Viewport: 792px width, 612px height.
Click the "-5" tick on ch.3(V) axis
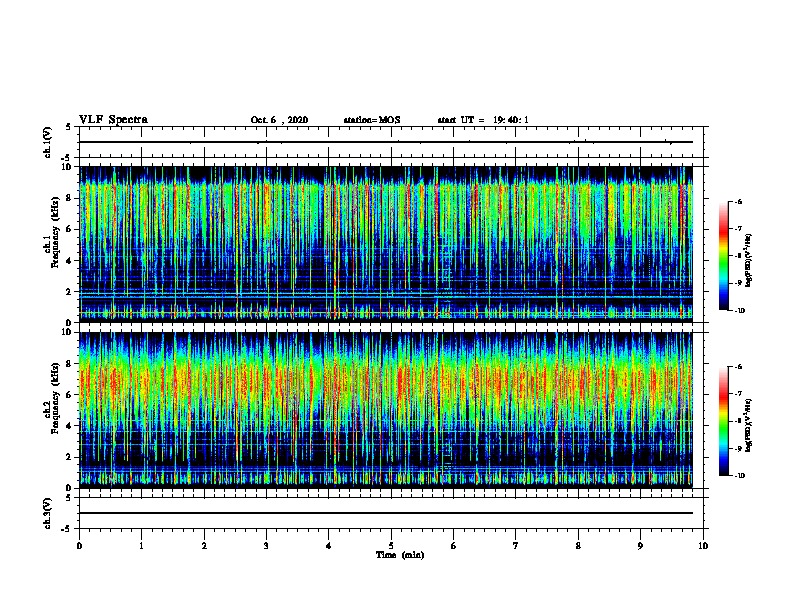pyautogui.click(x=68, y=529)
